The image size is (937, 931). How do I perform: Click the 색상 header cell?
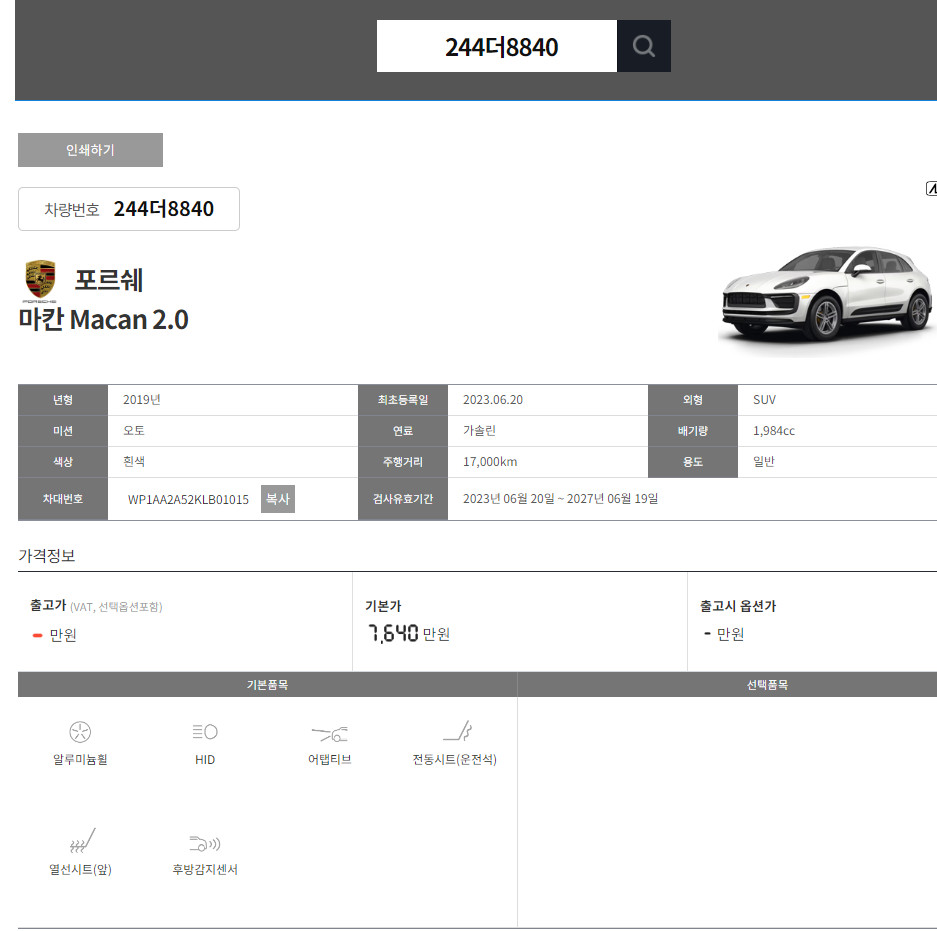63,462
